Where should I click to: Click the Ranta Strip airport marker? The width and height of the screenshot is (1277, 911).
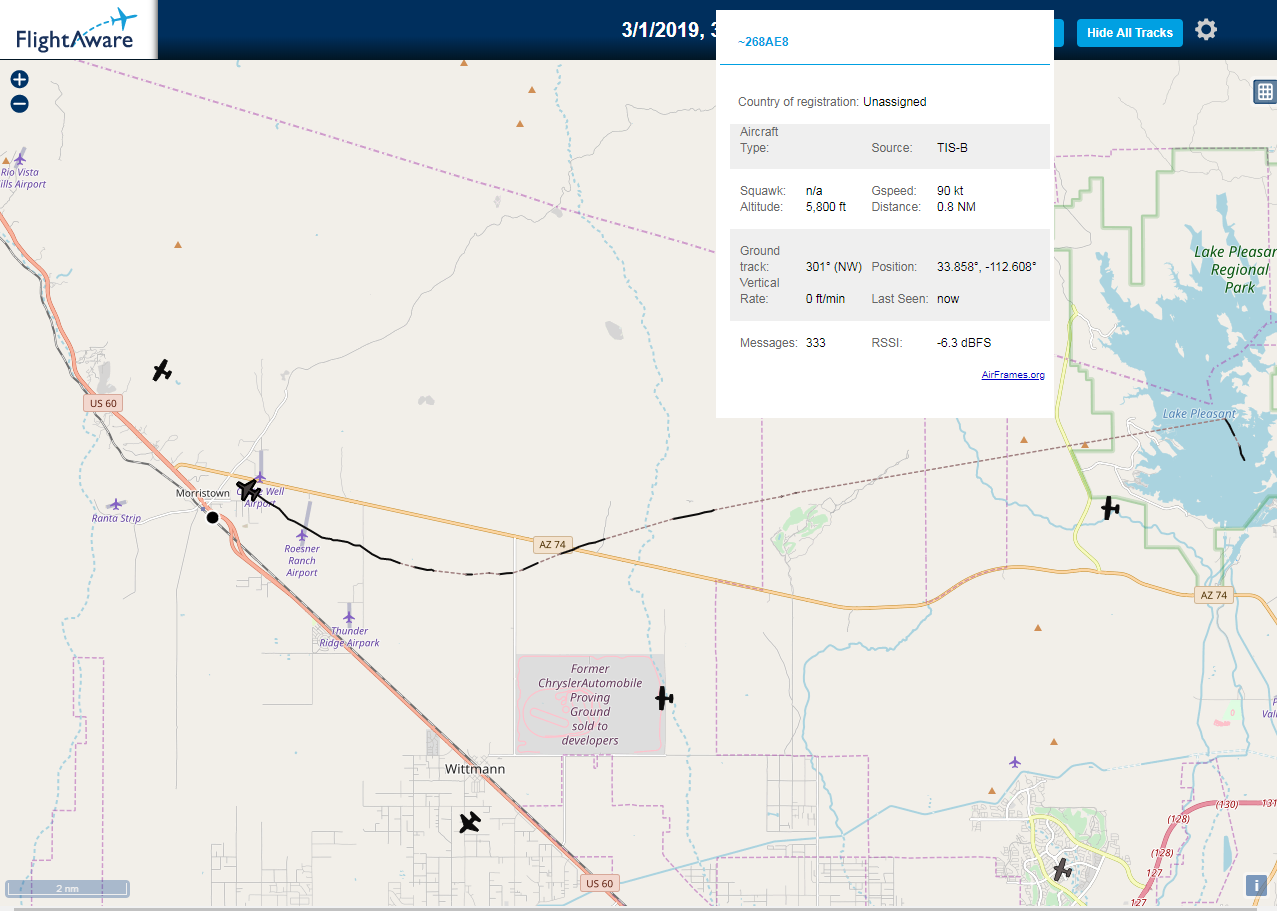(117, 504)
